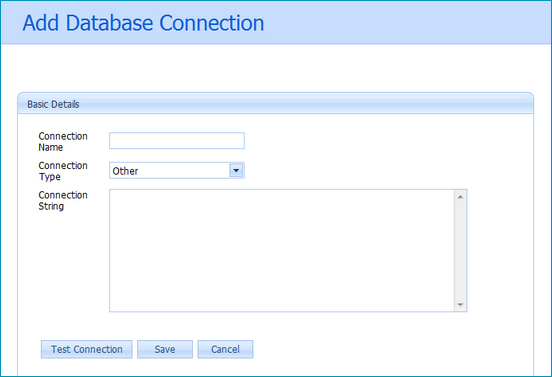Click the Add Database Connection heading
552x377 pixels.
143,23
